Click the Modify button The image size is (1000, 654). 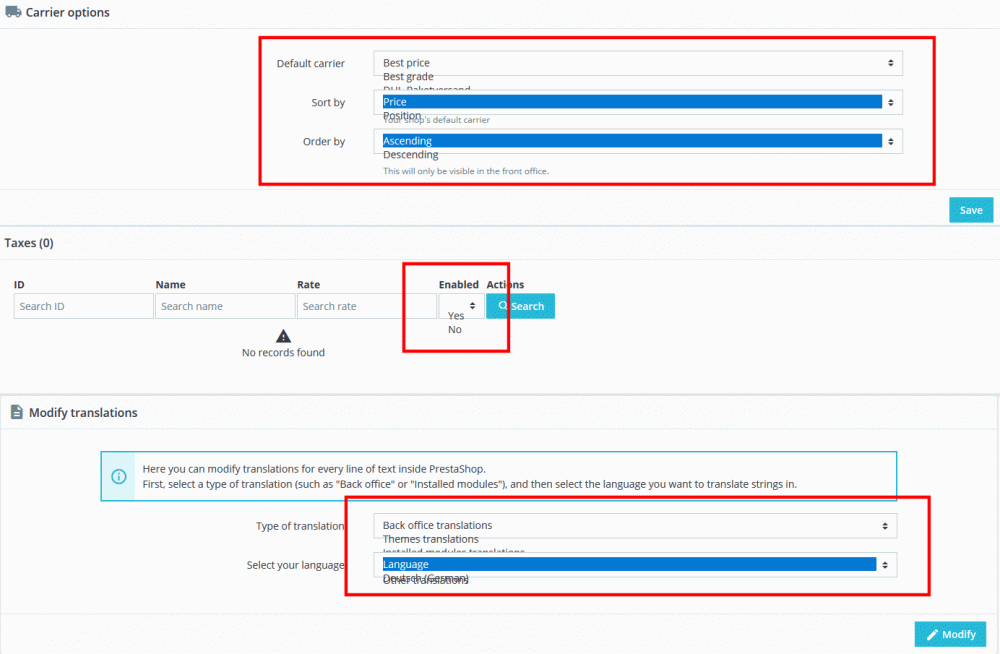coord(950,634)
